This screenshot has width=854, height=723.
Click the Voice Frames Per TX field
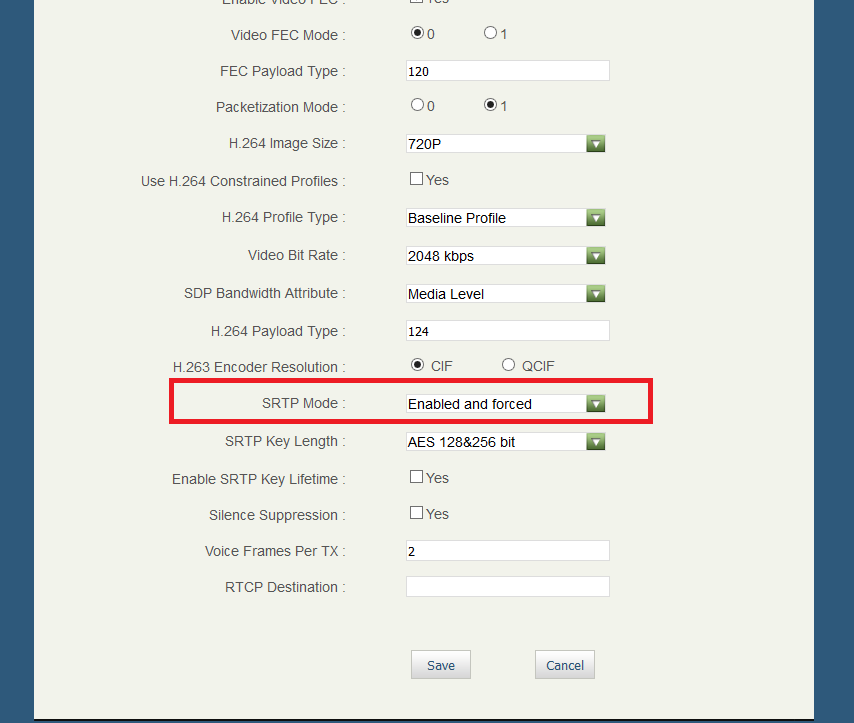click(507, 551)
